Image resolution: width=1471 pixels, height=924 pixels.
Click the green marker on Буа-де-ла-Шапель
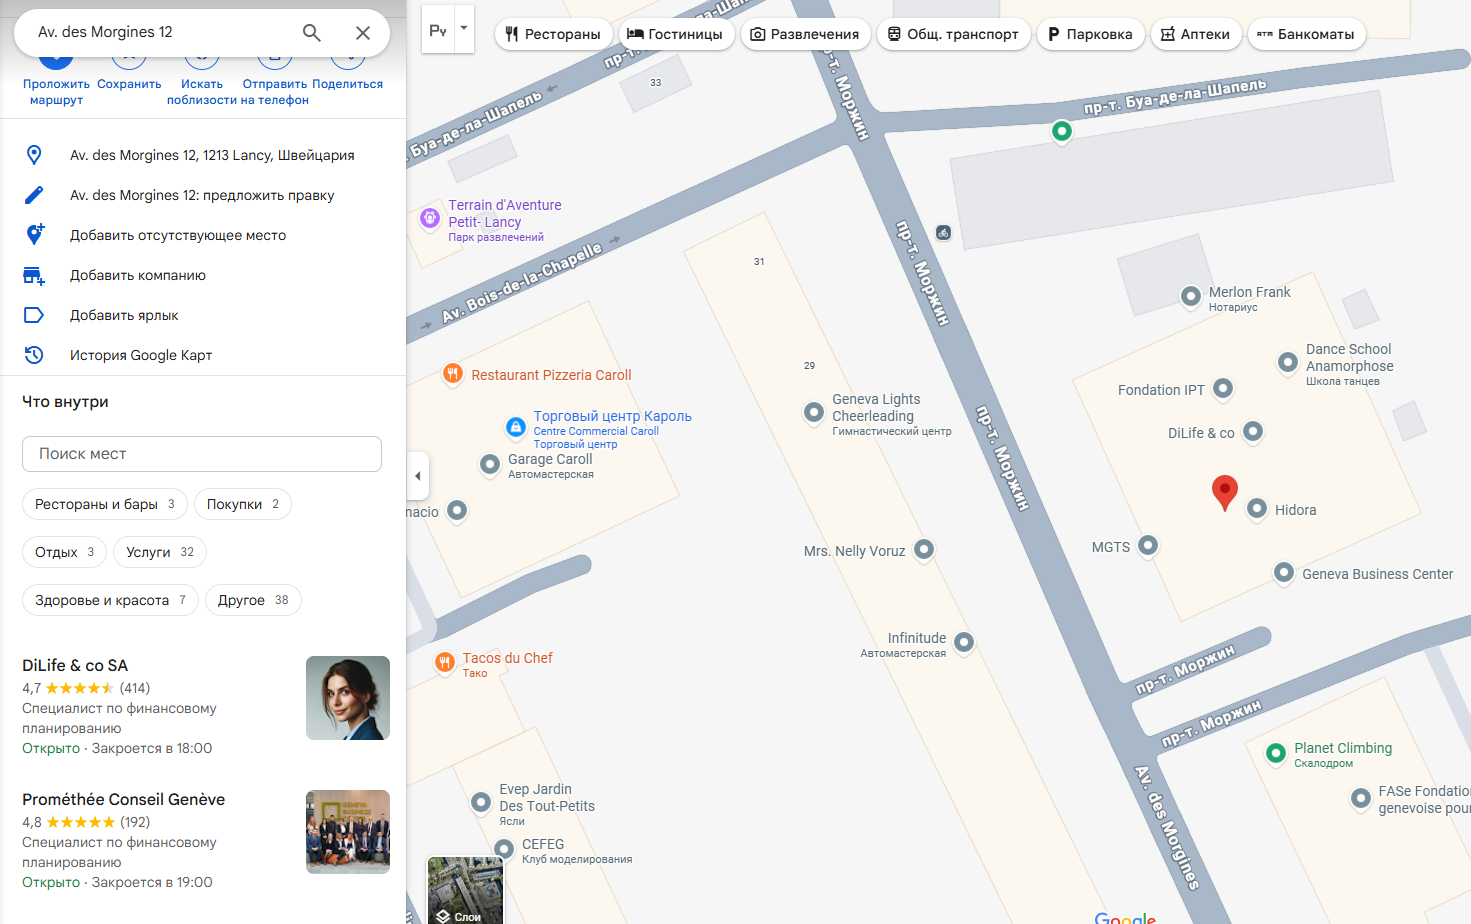[x=1062, y=131]
